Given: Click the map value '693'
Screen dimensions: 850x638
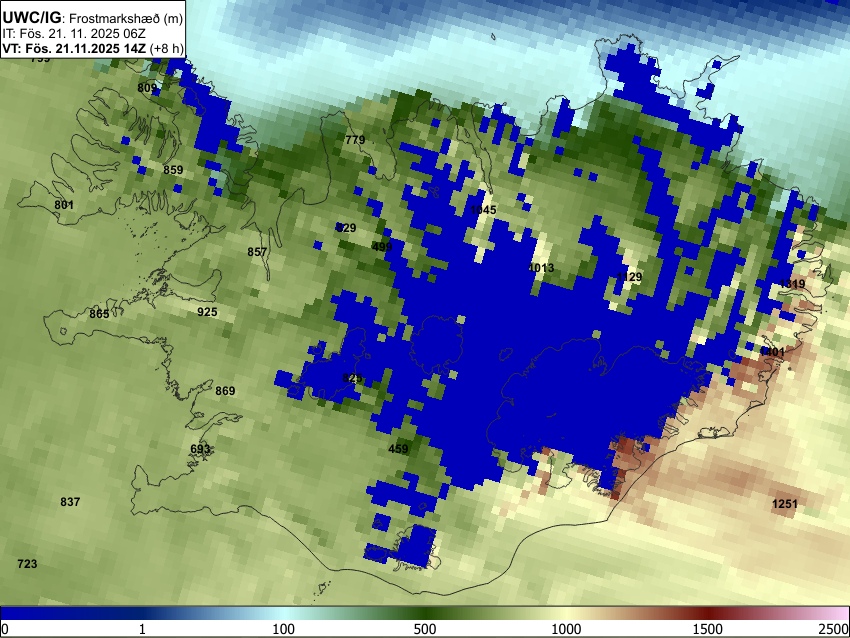Looking at the screenshot, I should pos(200,449).
